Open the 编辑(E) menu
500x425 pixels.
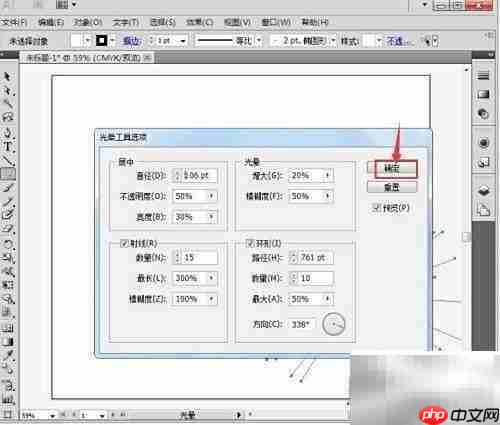(51, 22)
